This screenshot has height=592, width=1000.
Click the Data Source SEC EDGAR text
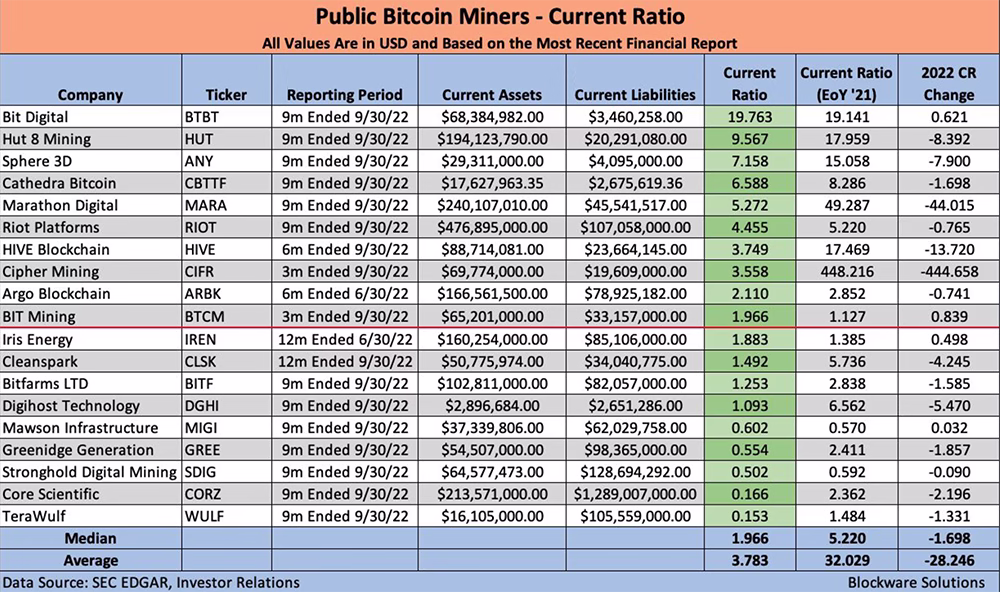point(151,582)
